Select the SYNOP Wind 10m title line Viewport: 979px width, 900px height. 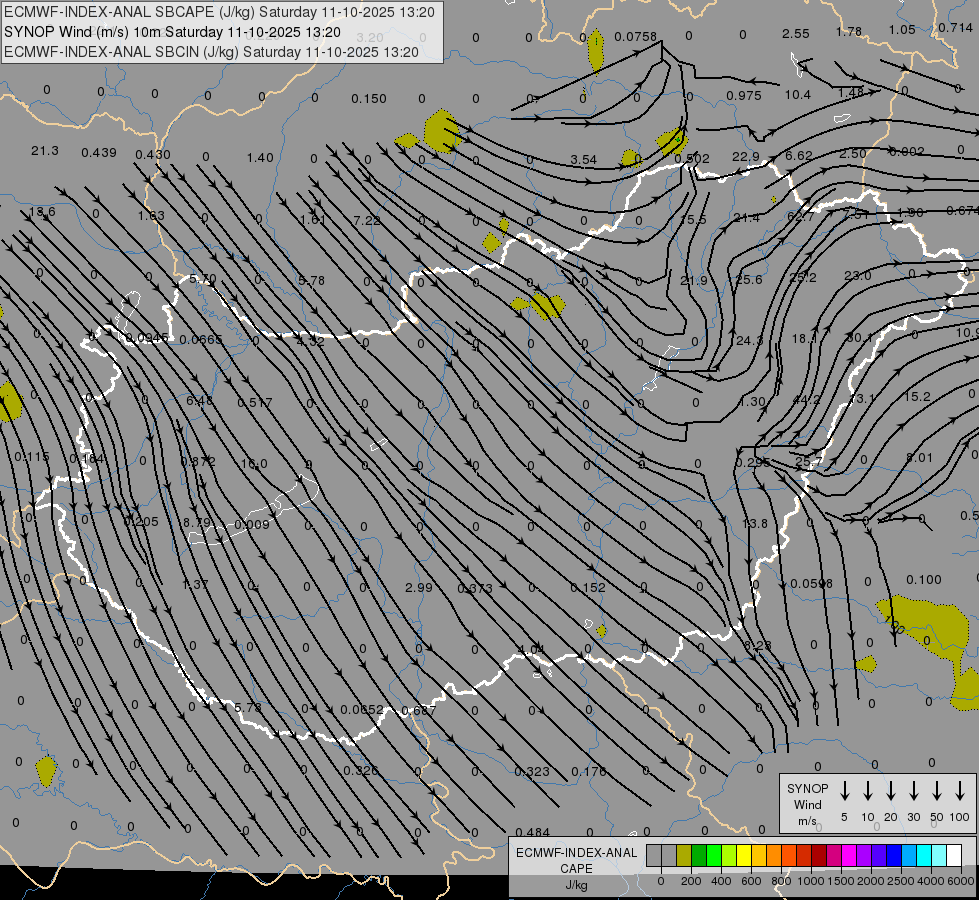(172, 32)
